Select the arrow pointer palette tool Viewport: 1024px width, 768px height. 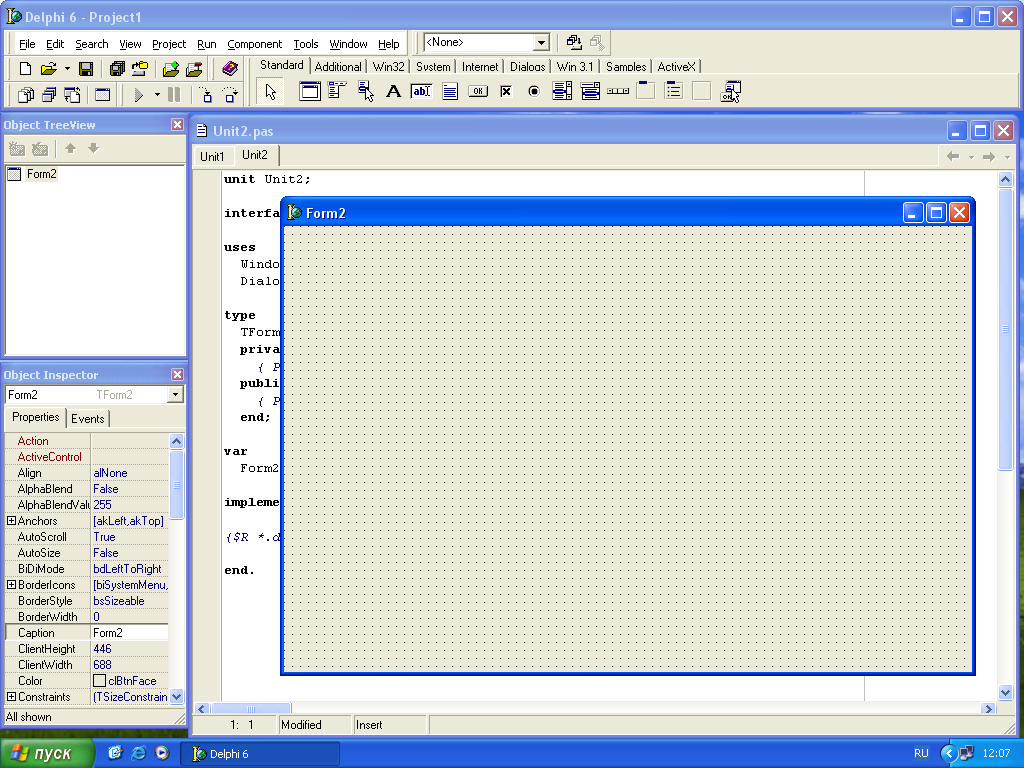(270, 92)
